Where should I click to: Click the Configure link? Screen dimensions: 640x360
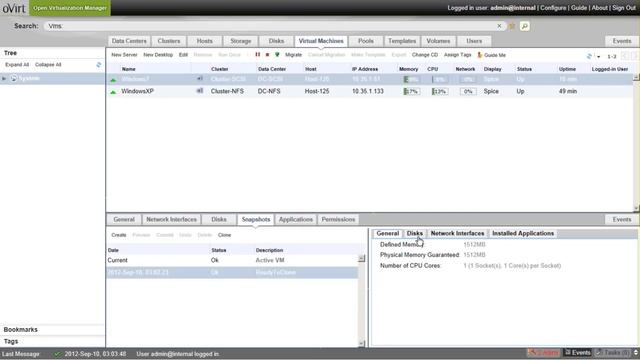pyautogui.click(x=553, y=8)
